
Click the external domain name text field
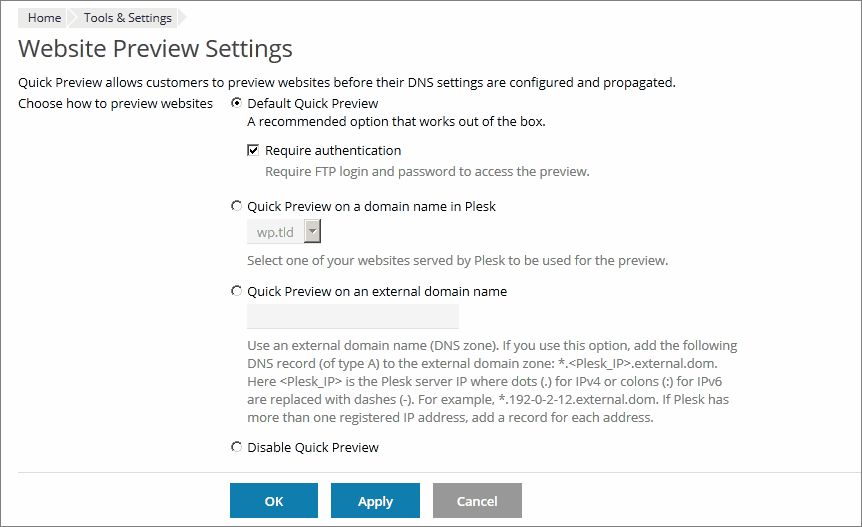[352, 317]
